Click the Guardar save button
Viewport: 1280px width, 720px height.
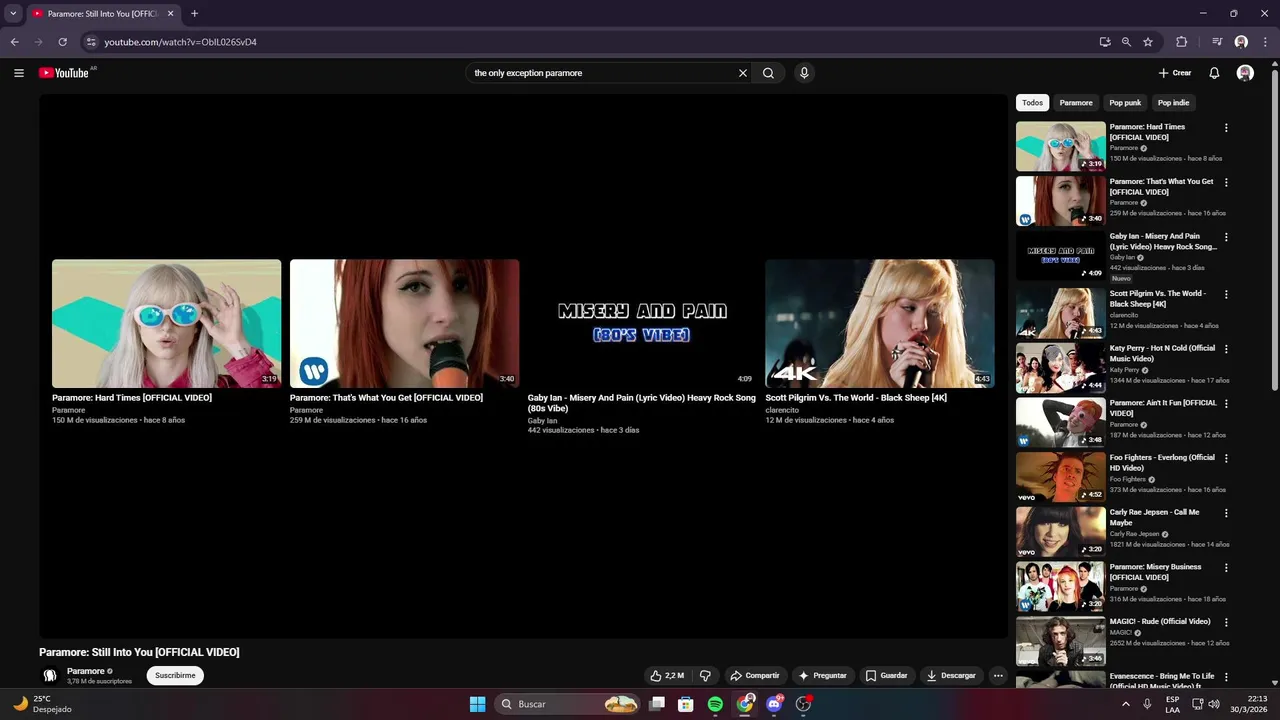(886, 676)
